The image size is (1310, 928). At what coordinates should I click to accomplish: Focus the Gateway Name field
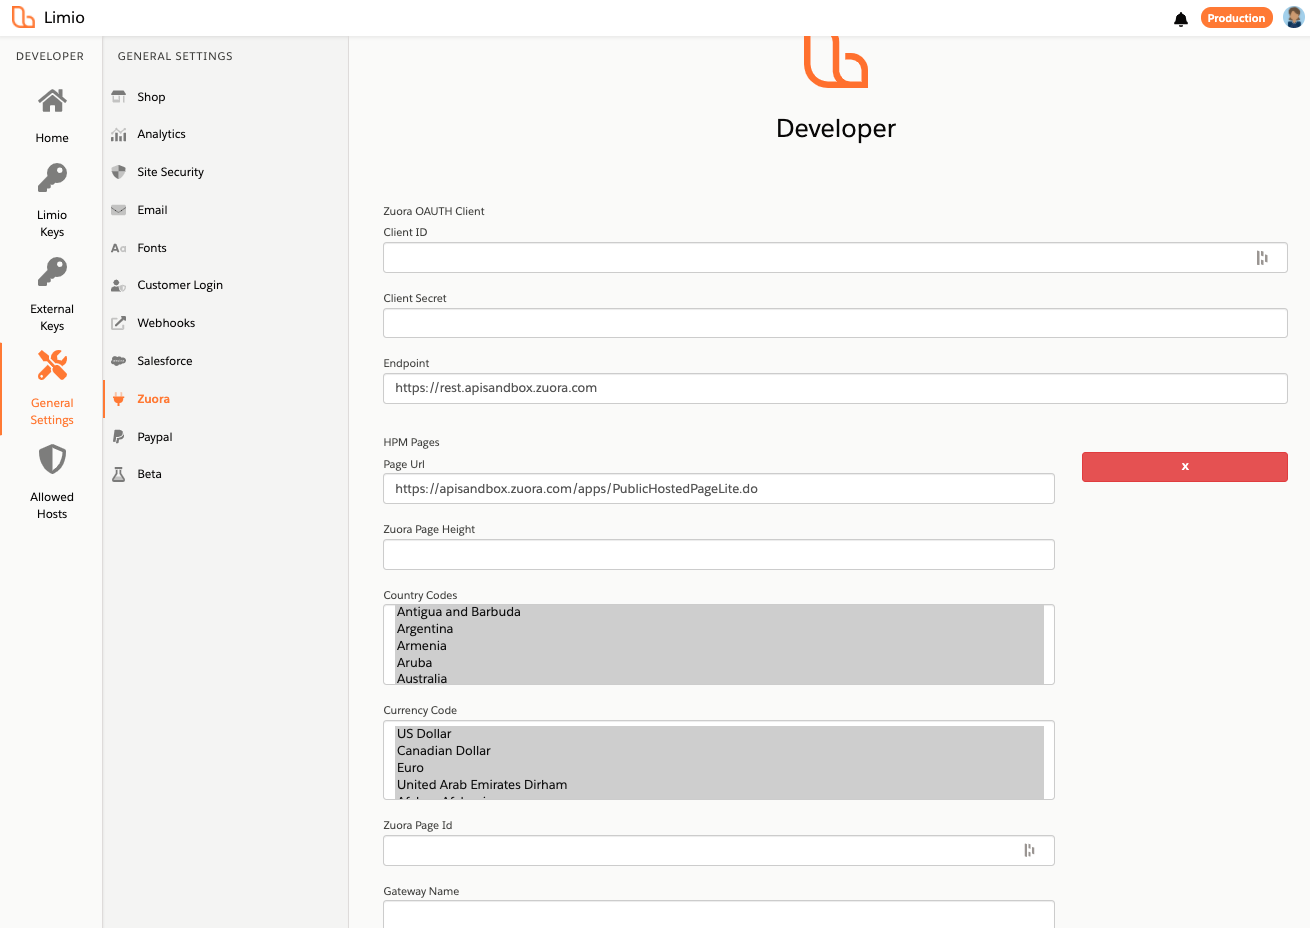(719, 914)
